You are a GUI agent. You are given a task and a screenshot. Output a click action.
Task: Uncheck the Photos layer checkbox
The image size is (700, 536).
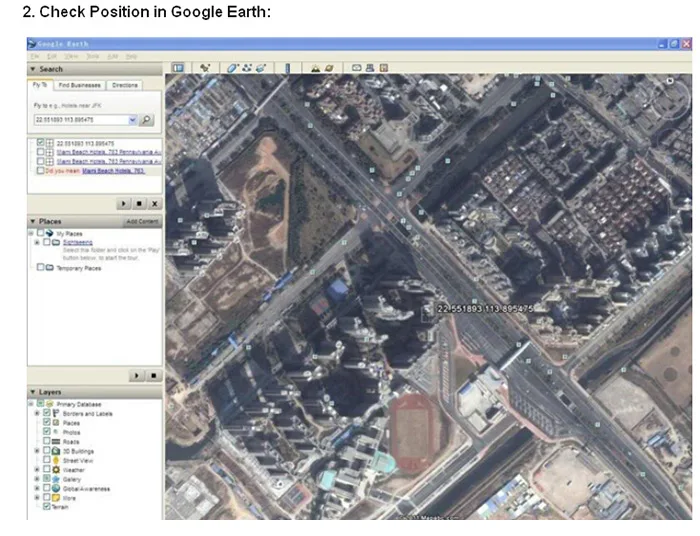coord(46,432)
